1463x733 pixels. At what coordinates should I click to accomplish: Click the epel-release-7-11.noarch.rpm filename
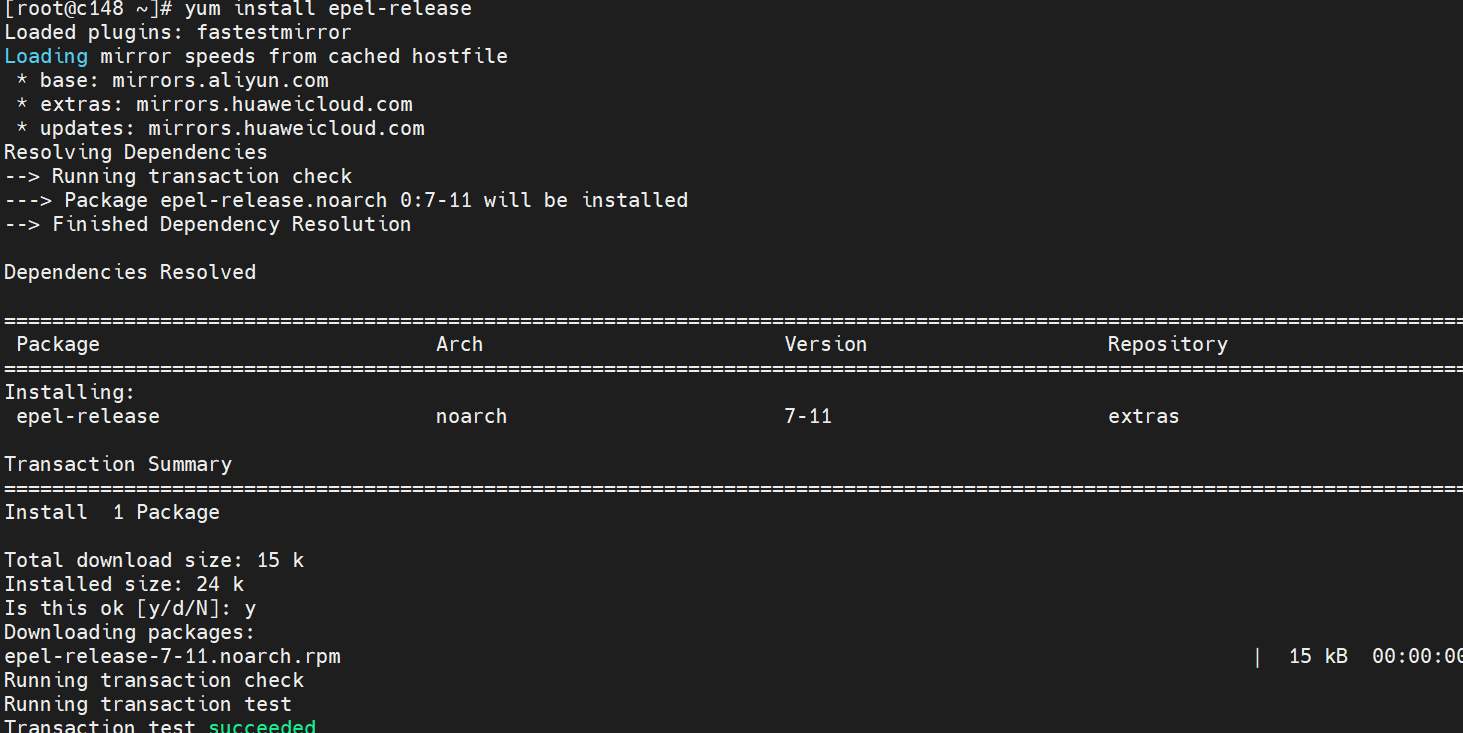[x=172, y=656]
